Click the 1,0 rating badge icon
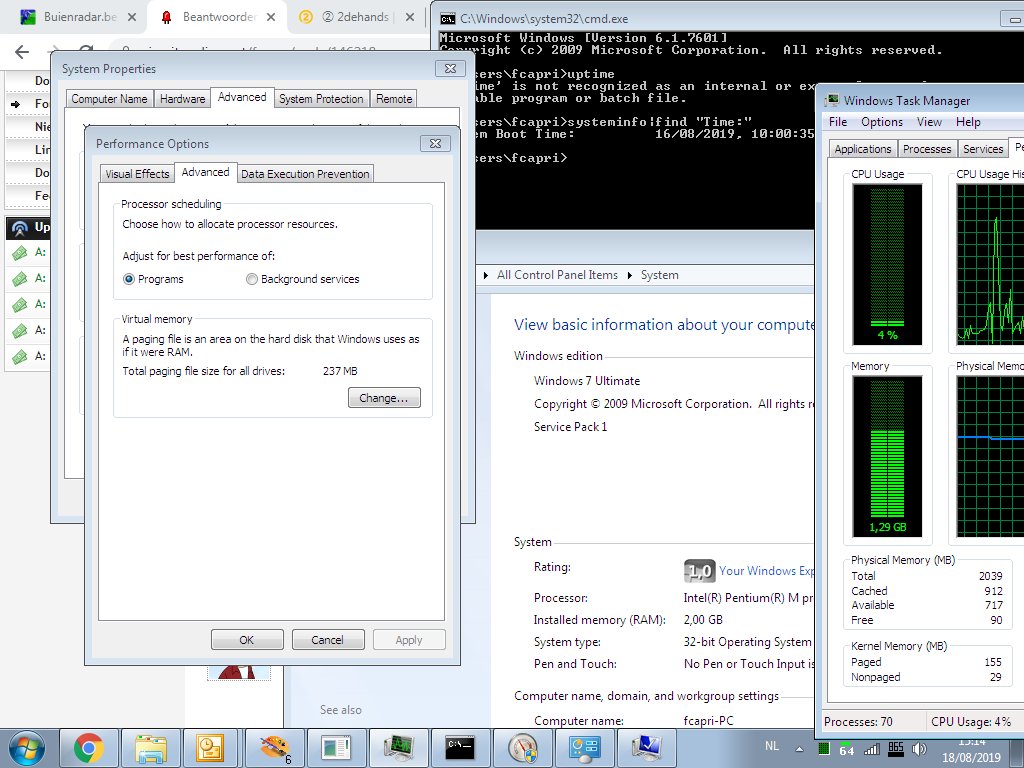Screen dimensions: 1024x768 pyautogui.click(x=699, y=571)
